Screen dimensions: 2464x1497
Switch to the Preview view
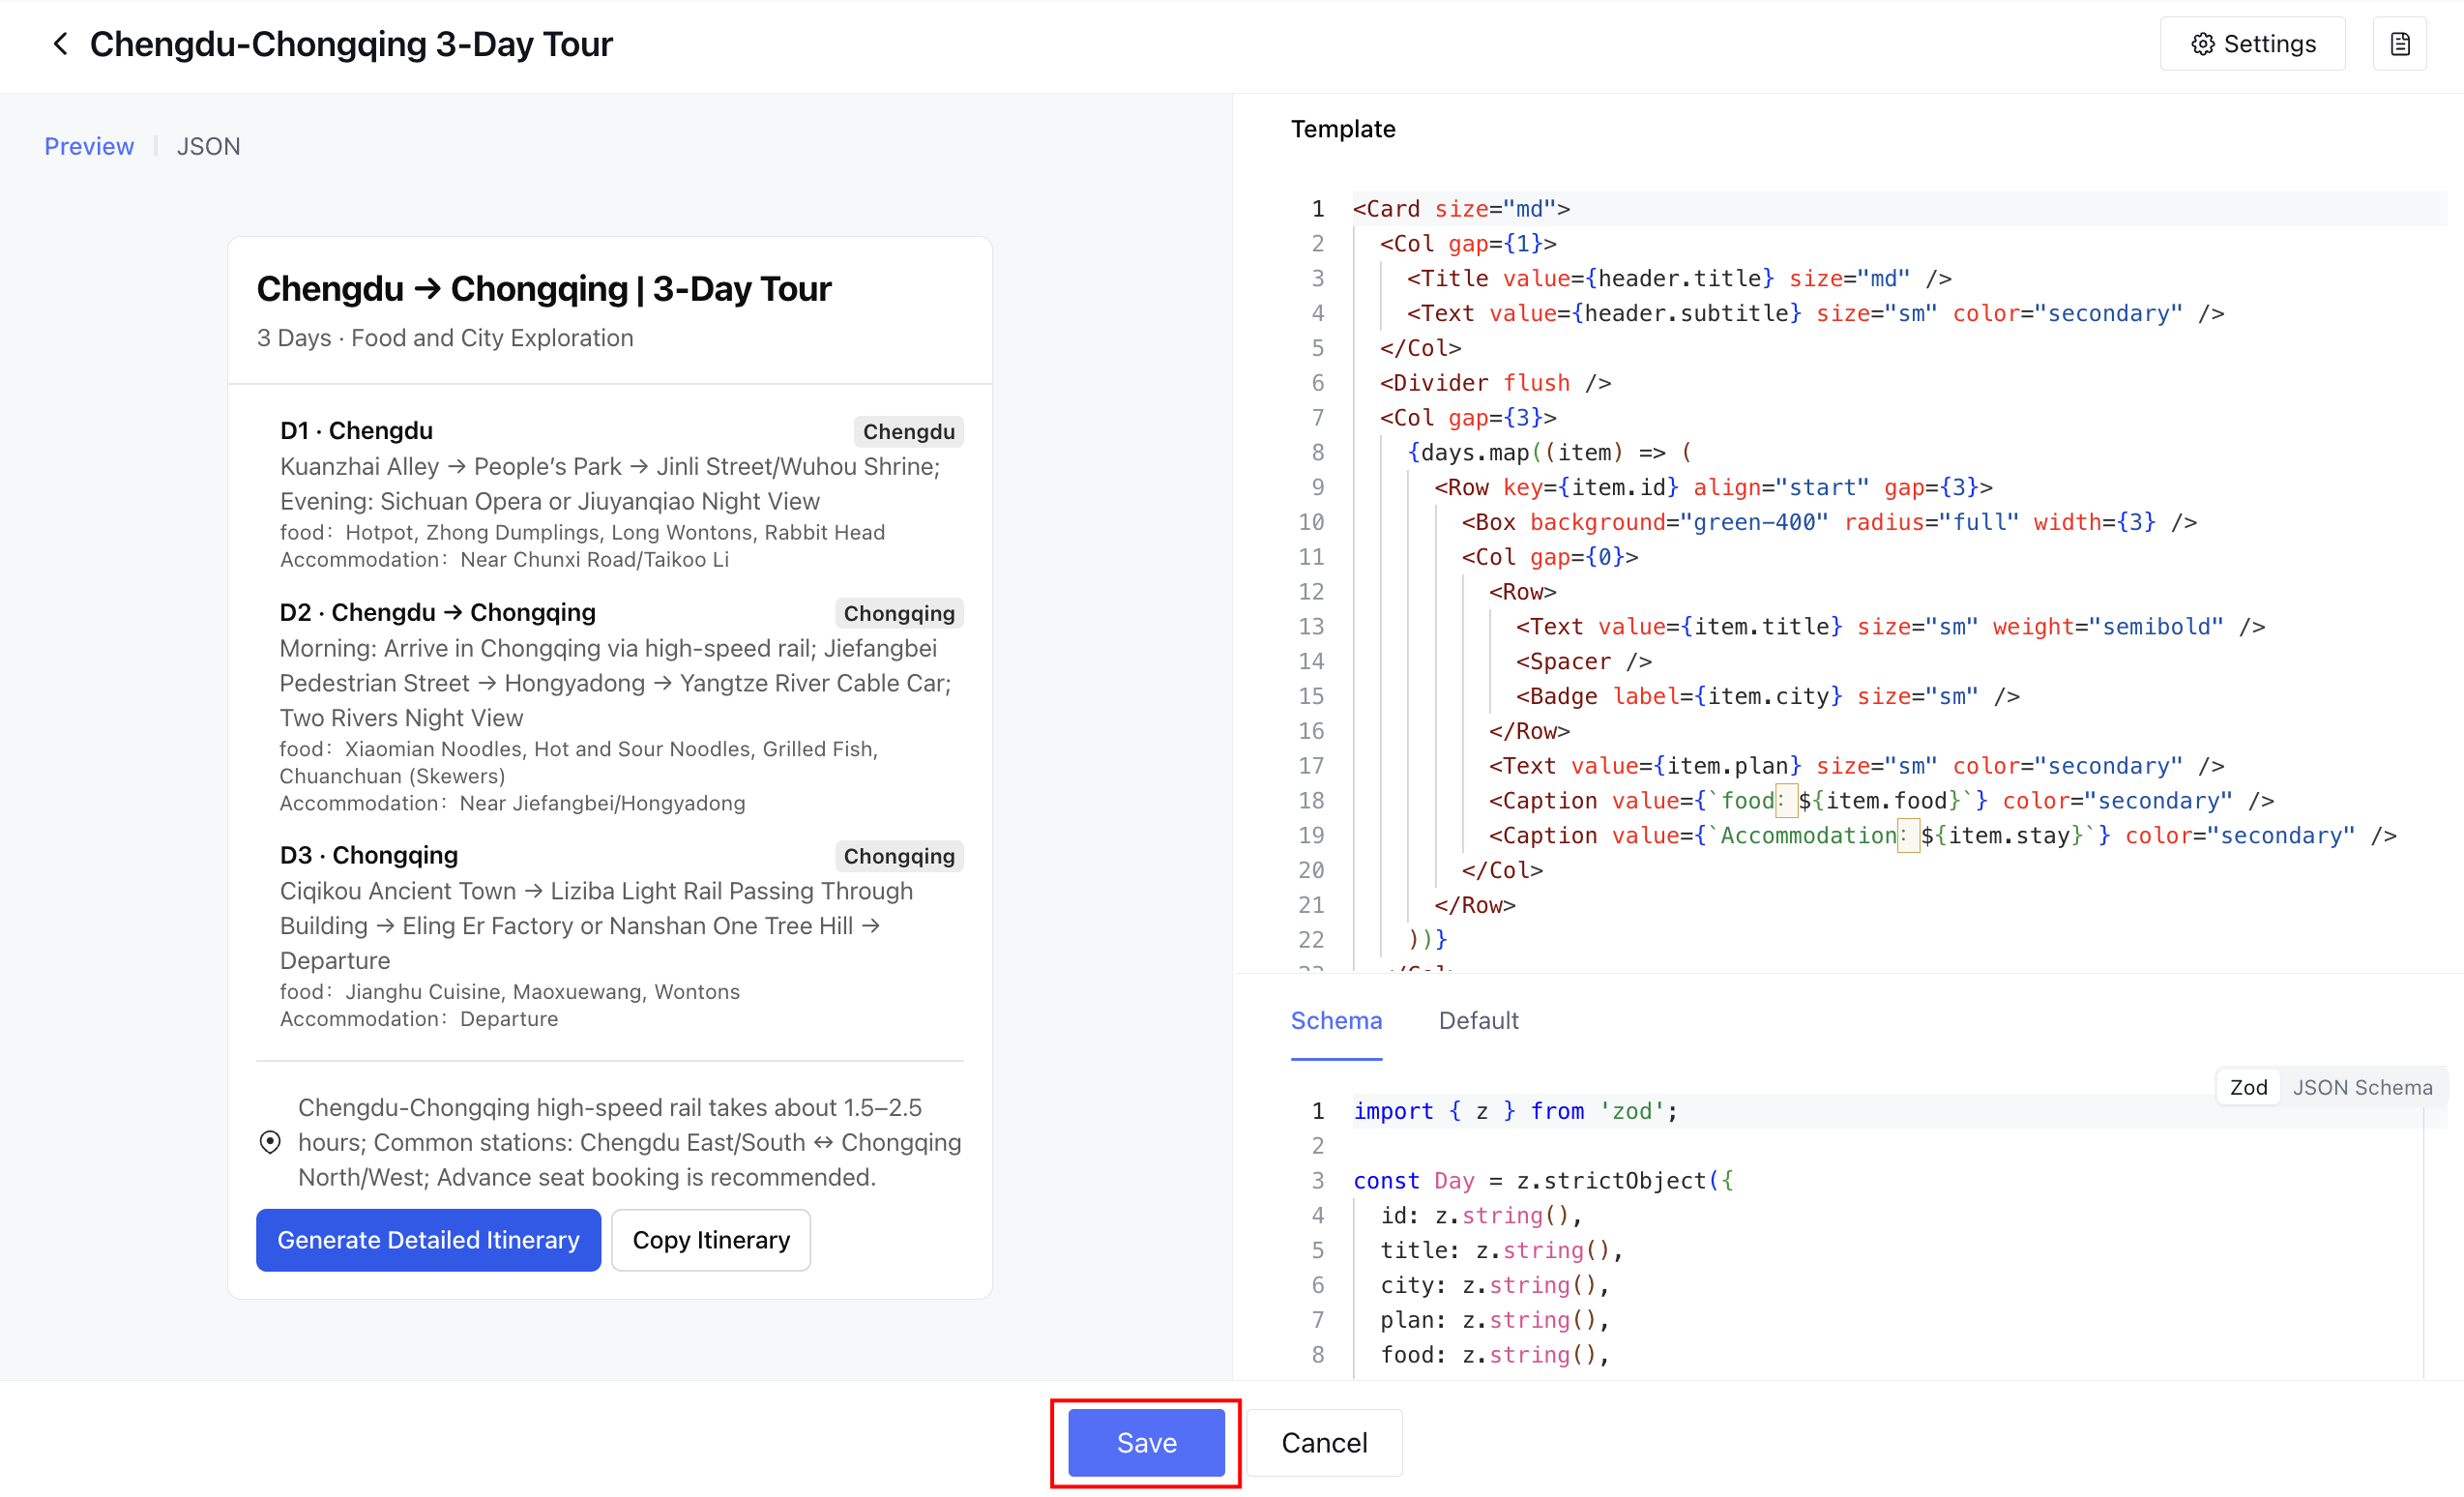[x=89, y=146]
